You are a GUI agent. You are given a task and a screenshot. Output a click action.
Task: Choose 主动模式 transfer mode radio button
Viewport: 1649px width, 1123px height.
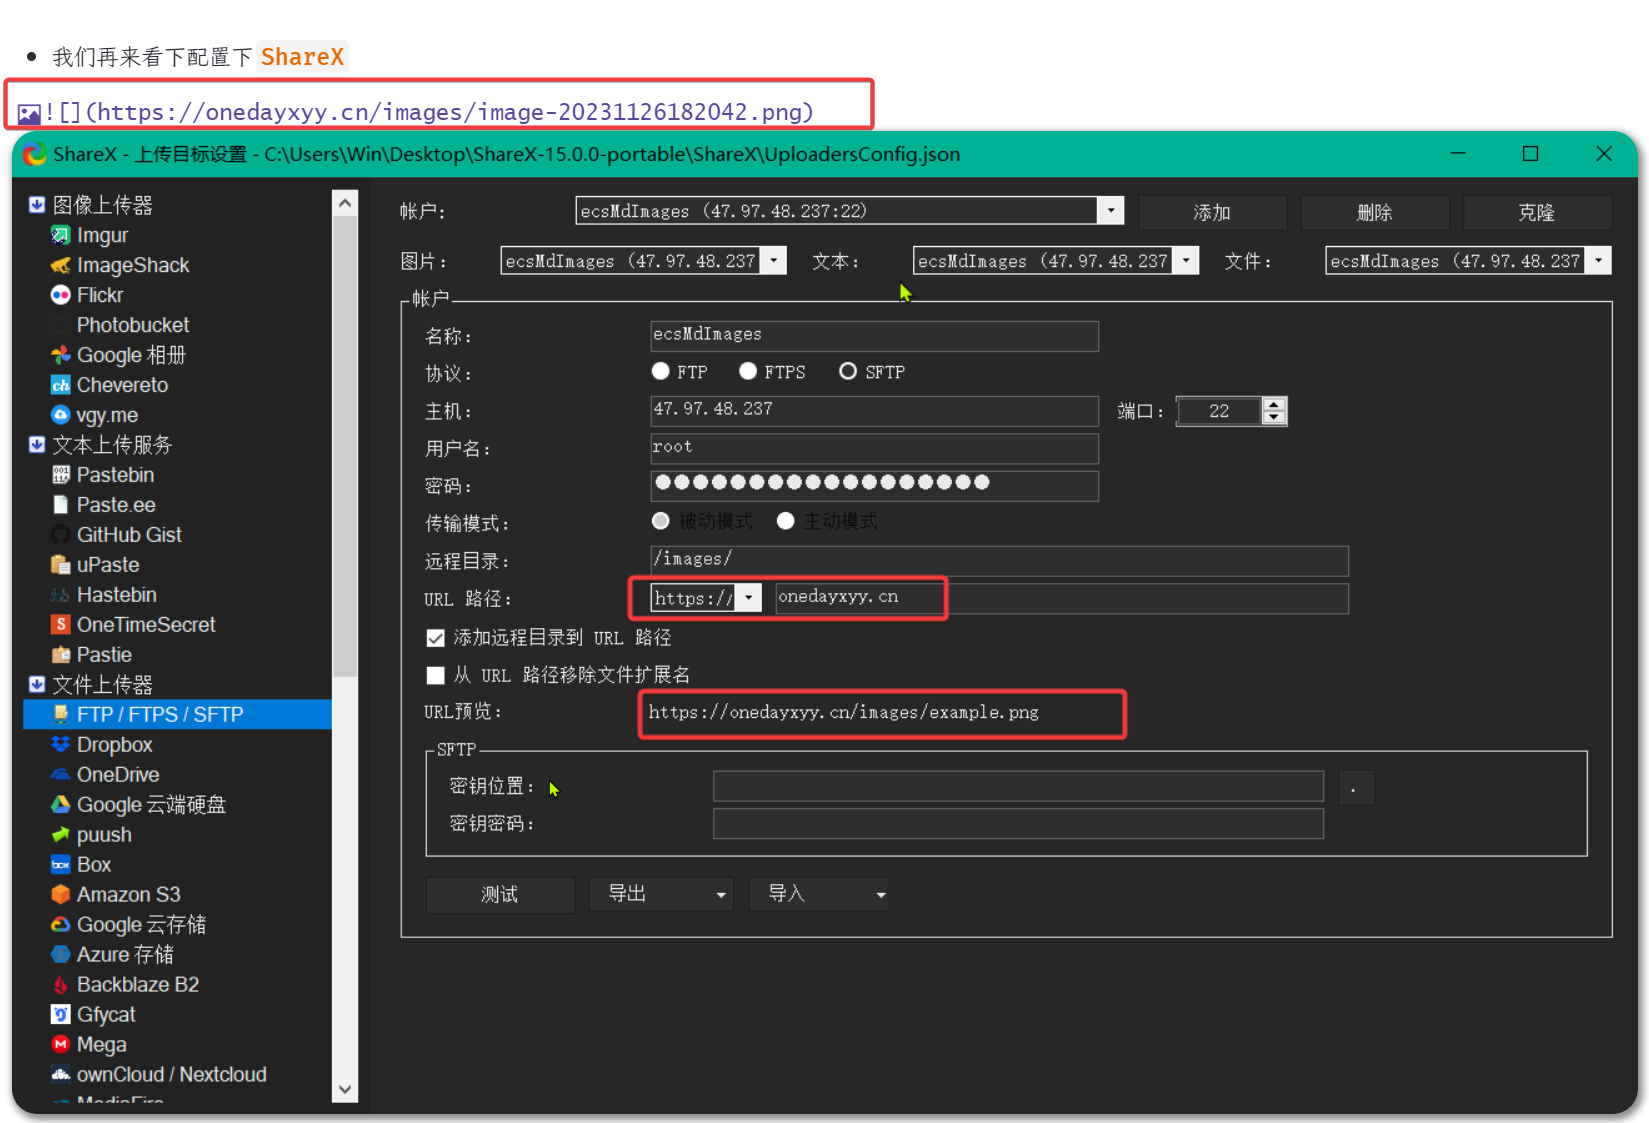click(x=786, y=521)
